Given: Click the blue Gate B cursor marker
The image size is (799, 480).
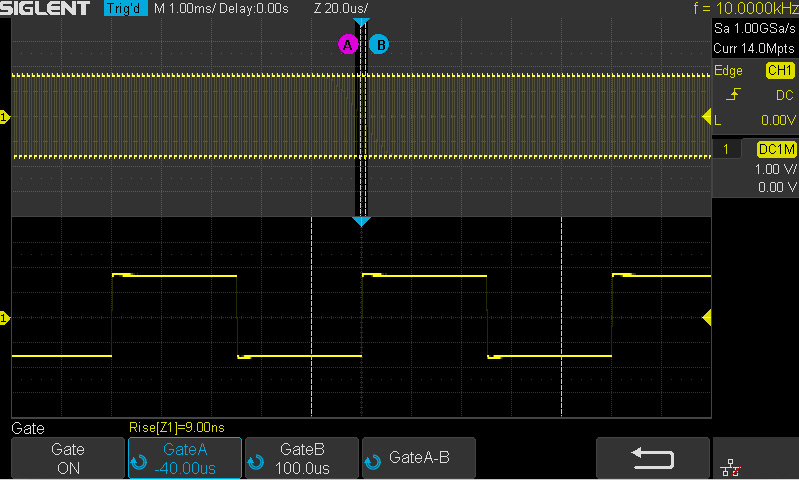Looking at the screenshot, I should (x=378, y=44).
